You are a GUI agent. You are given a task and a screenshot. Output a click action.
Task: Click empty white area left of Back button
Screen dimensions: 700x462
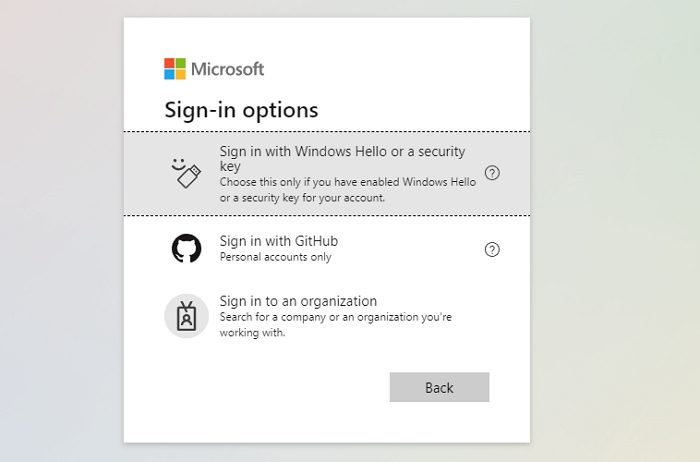point(260,388)
